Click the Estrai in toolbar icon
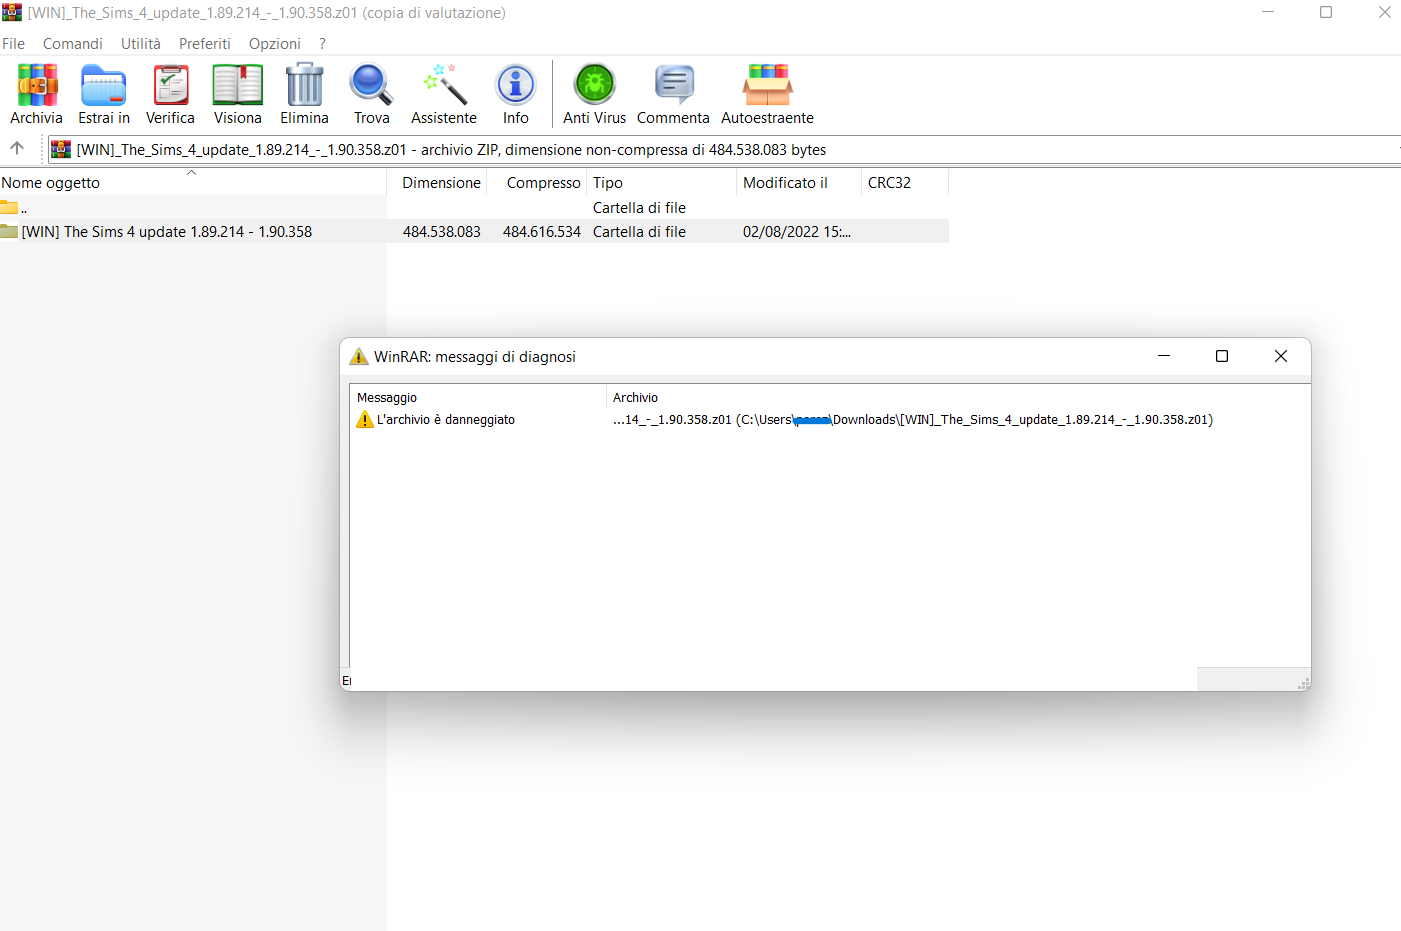This screenshot has height=931, width=1401. click(x=104, y=86)
